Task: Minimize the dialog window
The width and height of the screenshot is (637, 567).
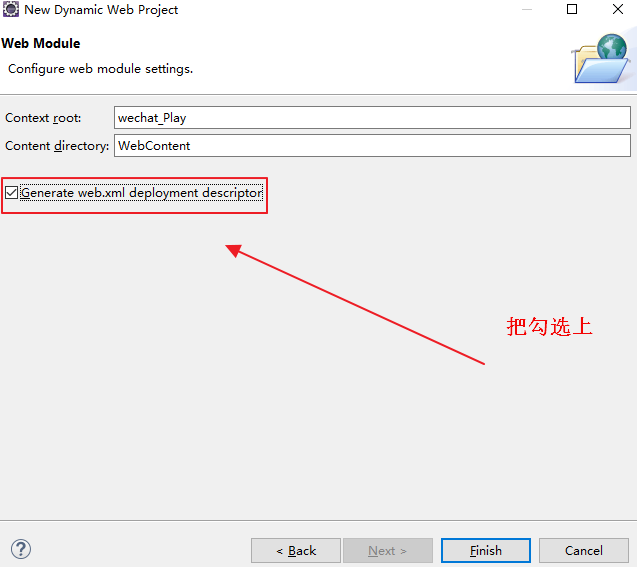Action: (x=527, y=9)
